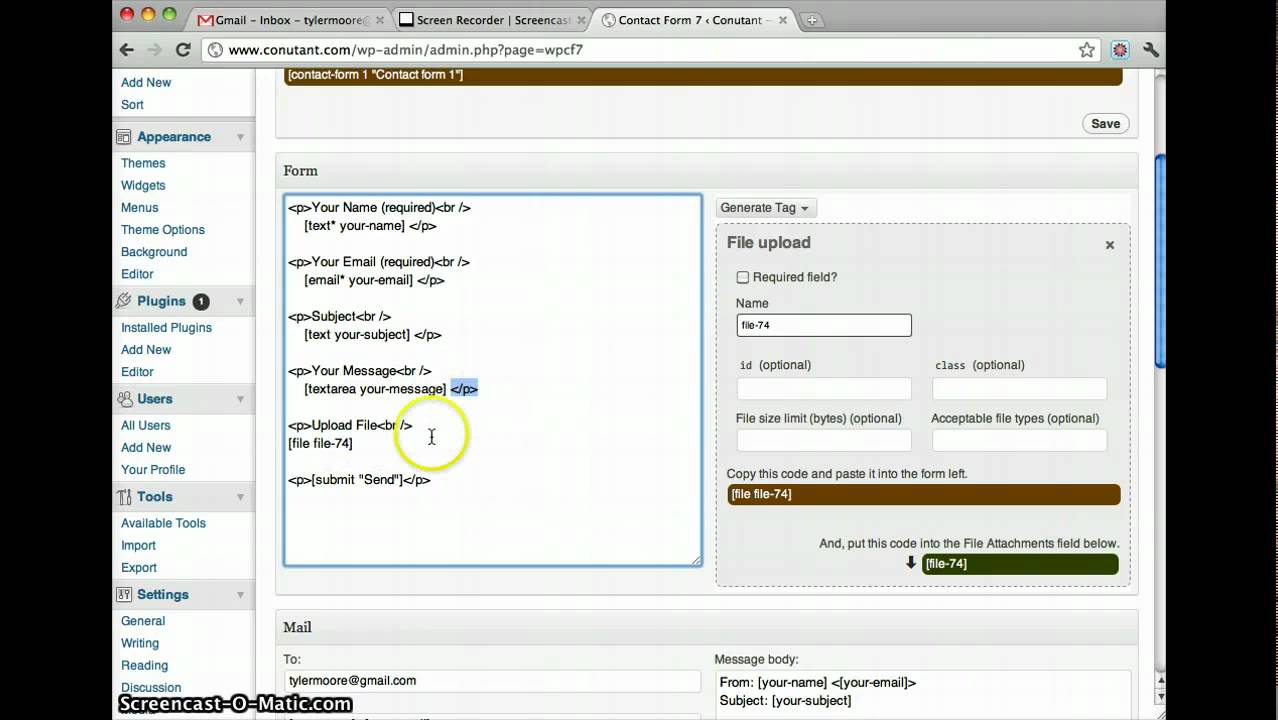The height and width of the screenshot is (720, 1278).
Task: Click the Save button
Action: [1105, 124]
